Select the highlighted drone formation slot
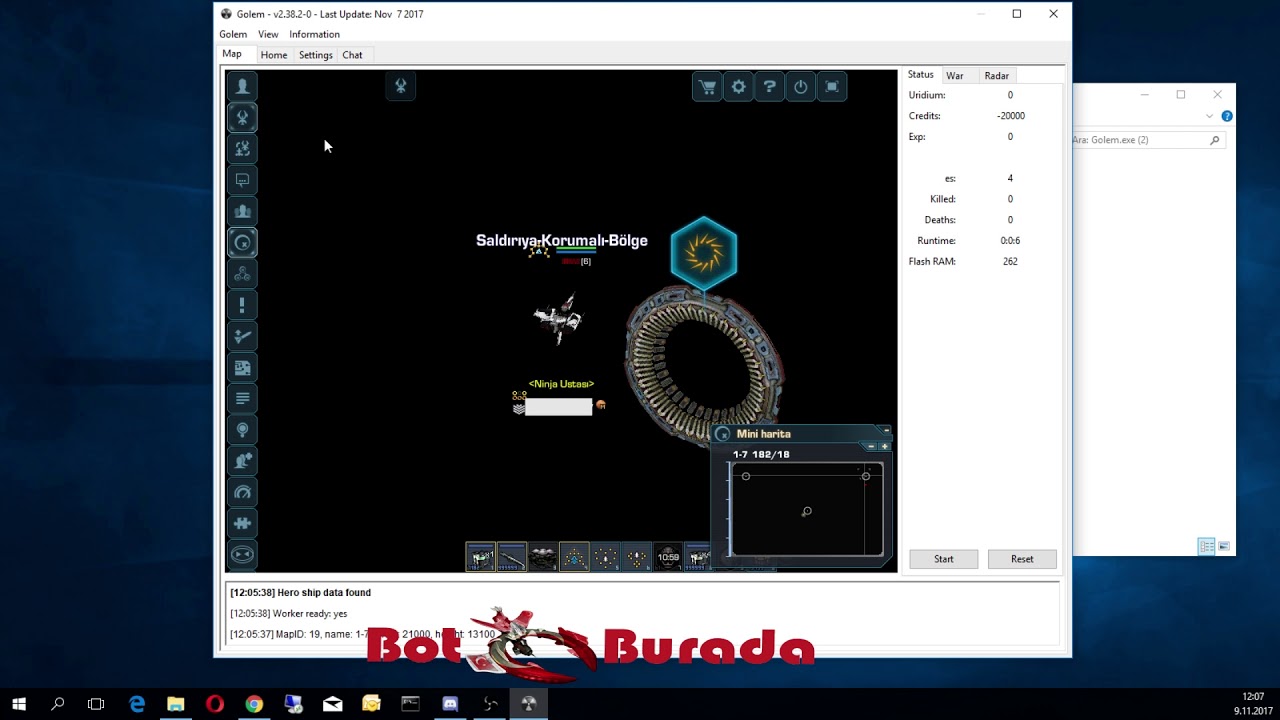 574,557
